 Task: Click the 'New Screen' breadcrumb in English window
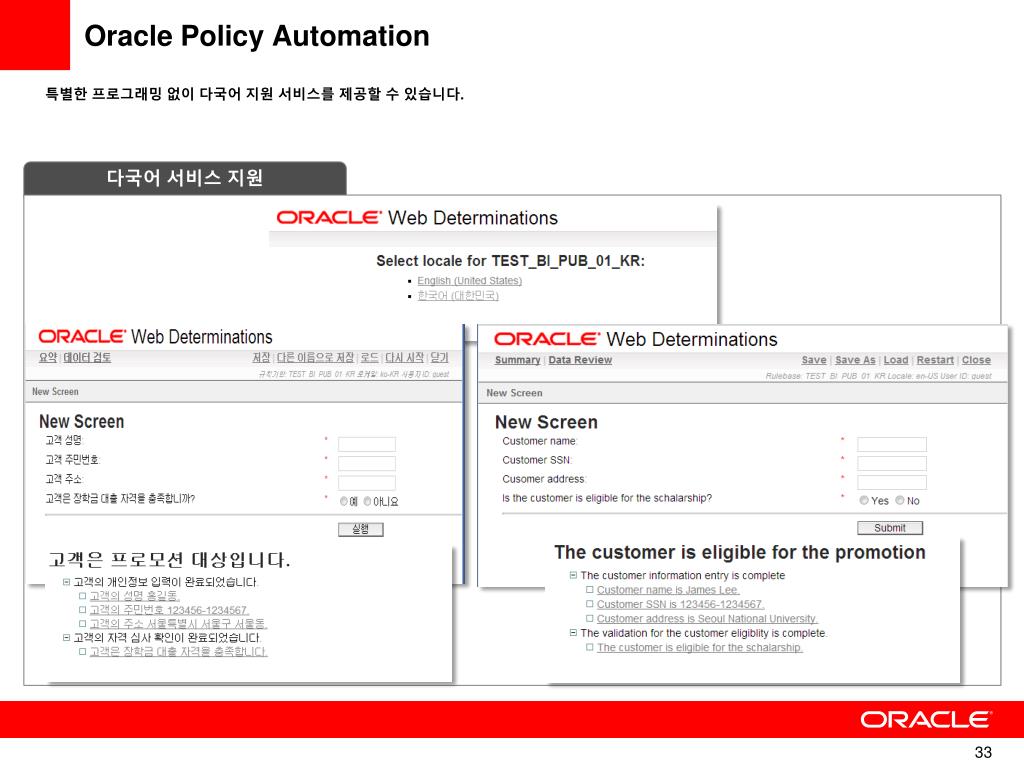click(x=514, y=393)
